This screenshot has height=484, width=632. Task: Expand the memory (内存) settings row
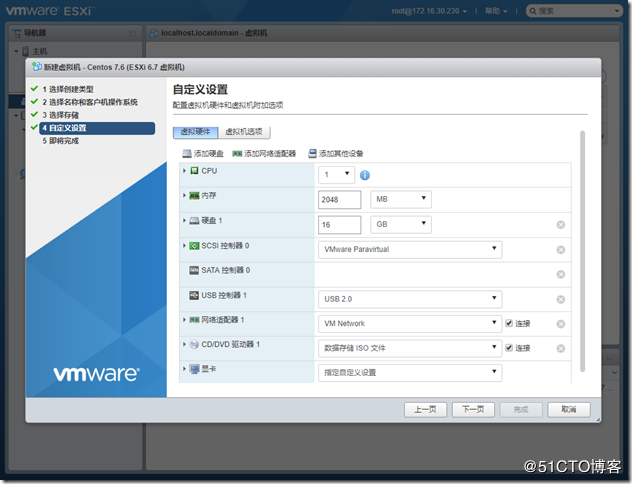[184, 195]
